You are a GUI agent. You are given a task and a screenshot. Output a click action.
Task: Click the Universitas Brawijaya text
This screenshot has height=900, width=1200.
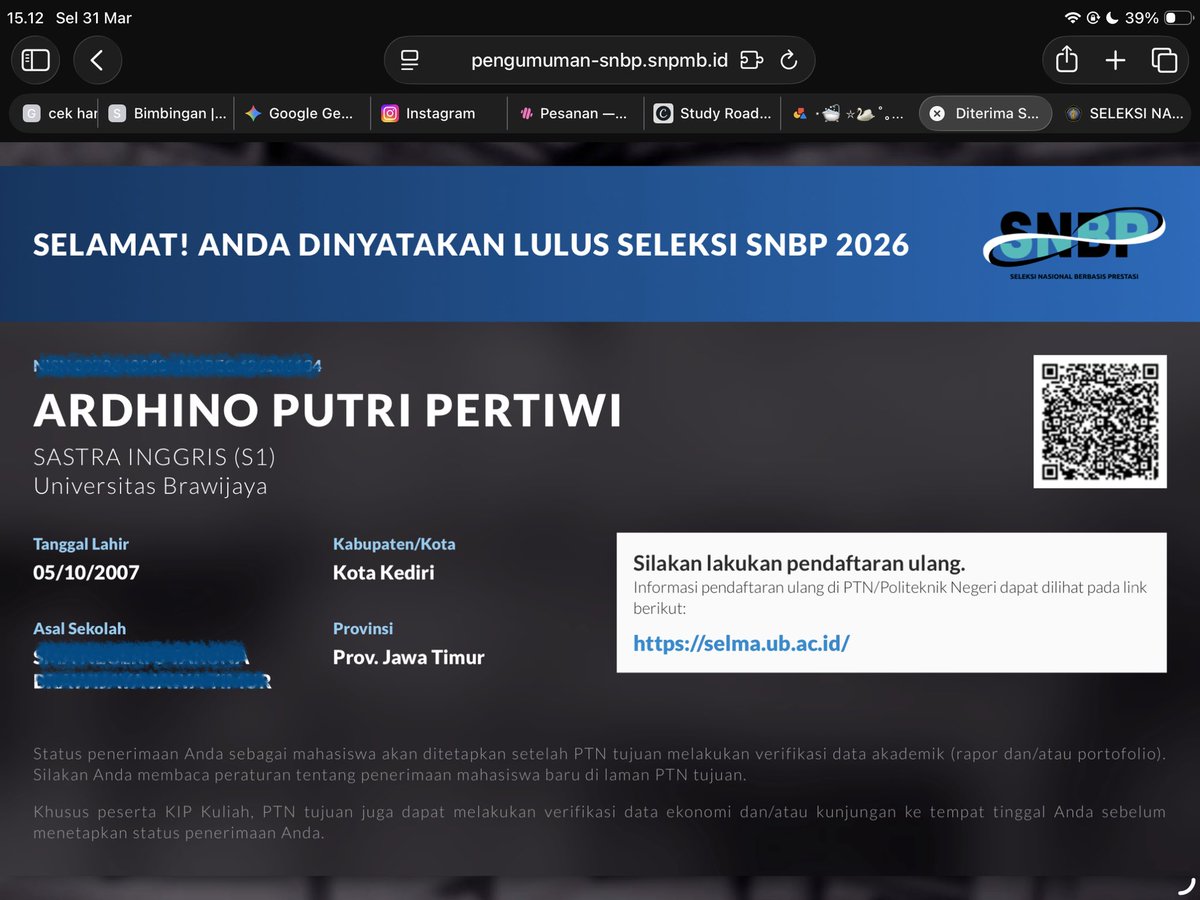click(x=150, y=487)
